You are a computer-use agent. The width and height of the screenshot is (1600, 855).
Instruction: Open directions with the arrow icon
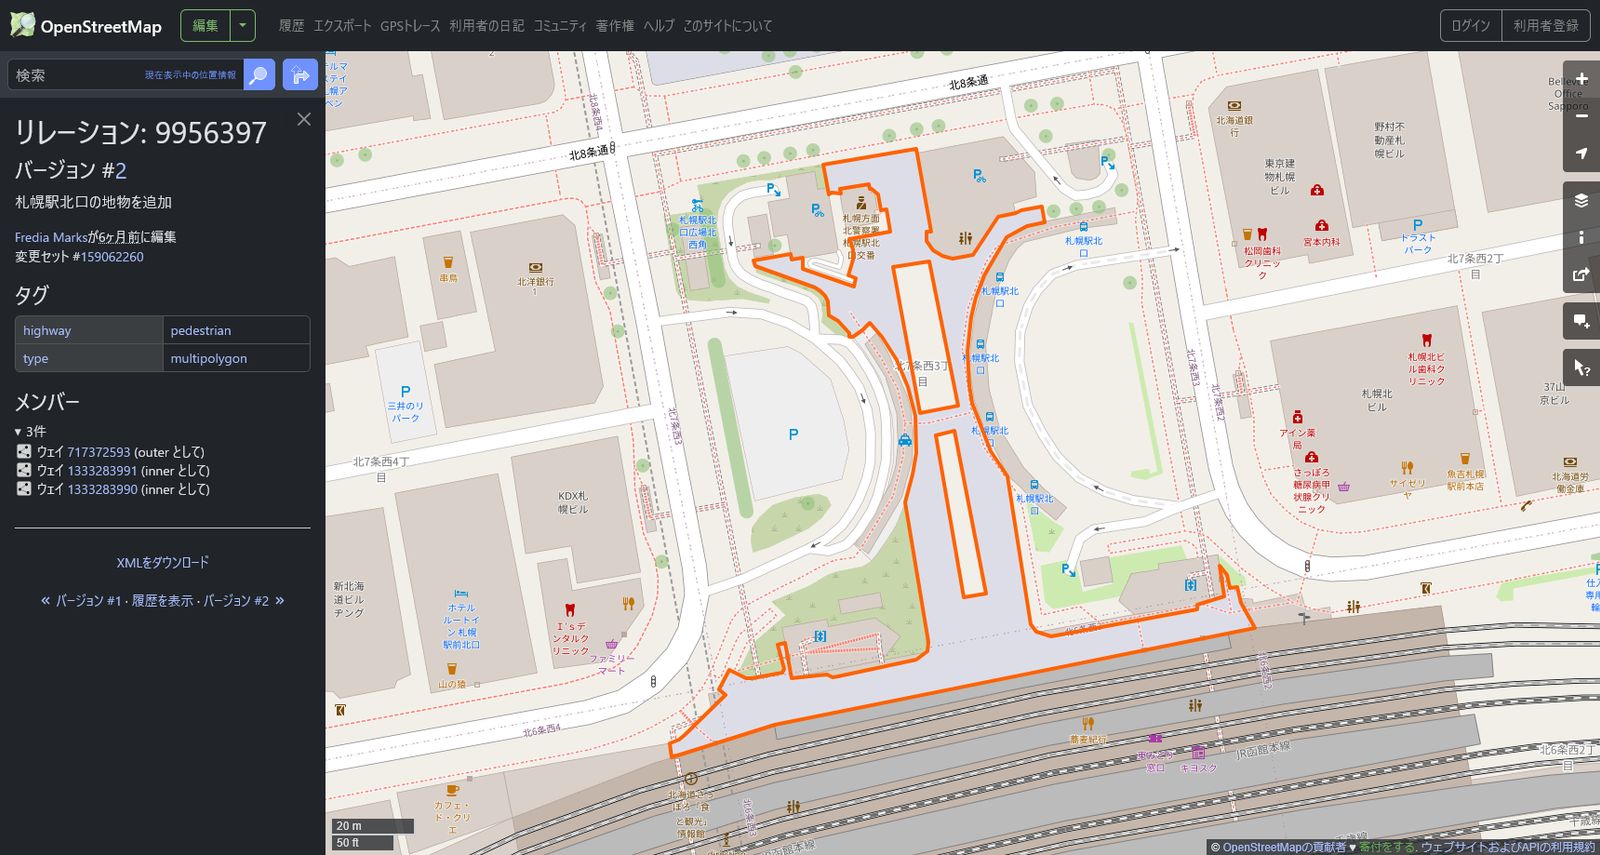click(300, 75)
